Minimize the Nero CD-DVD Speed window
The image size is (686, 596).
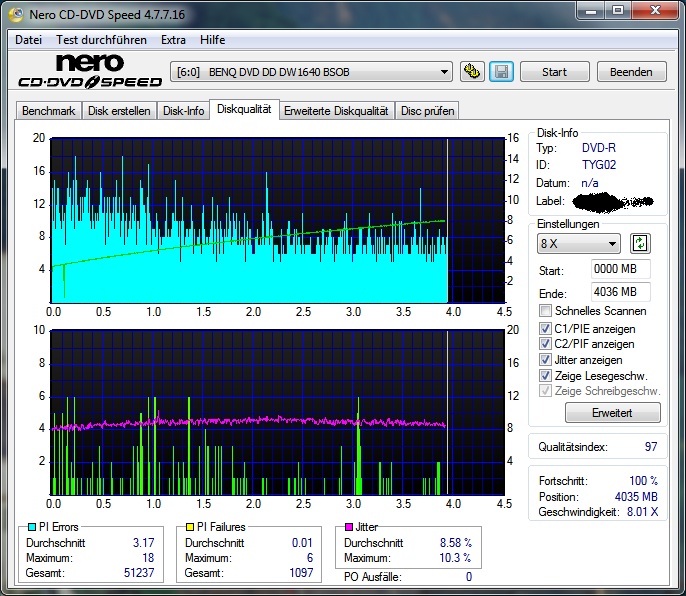589,12
